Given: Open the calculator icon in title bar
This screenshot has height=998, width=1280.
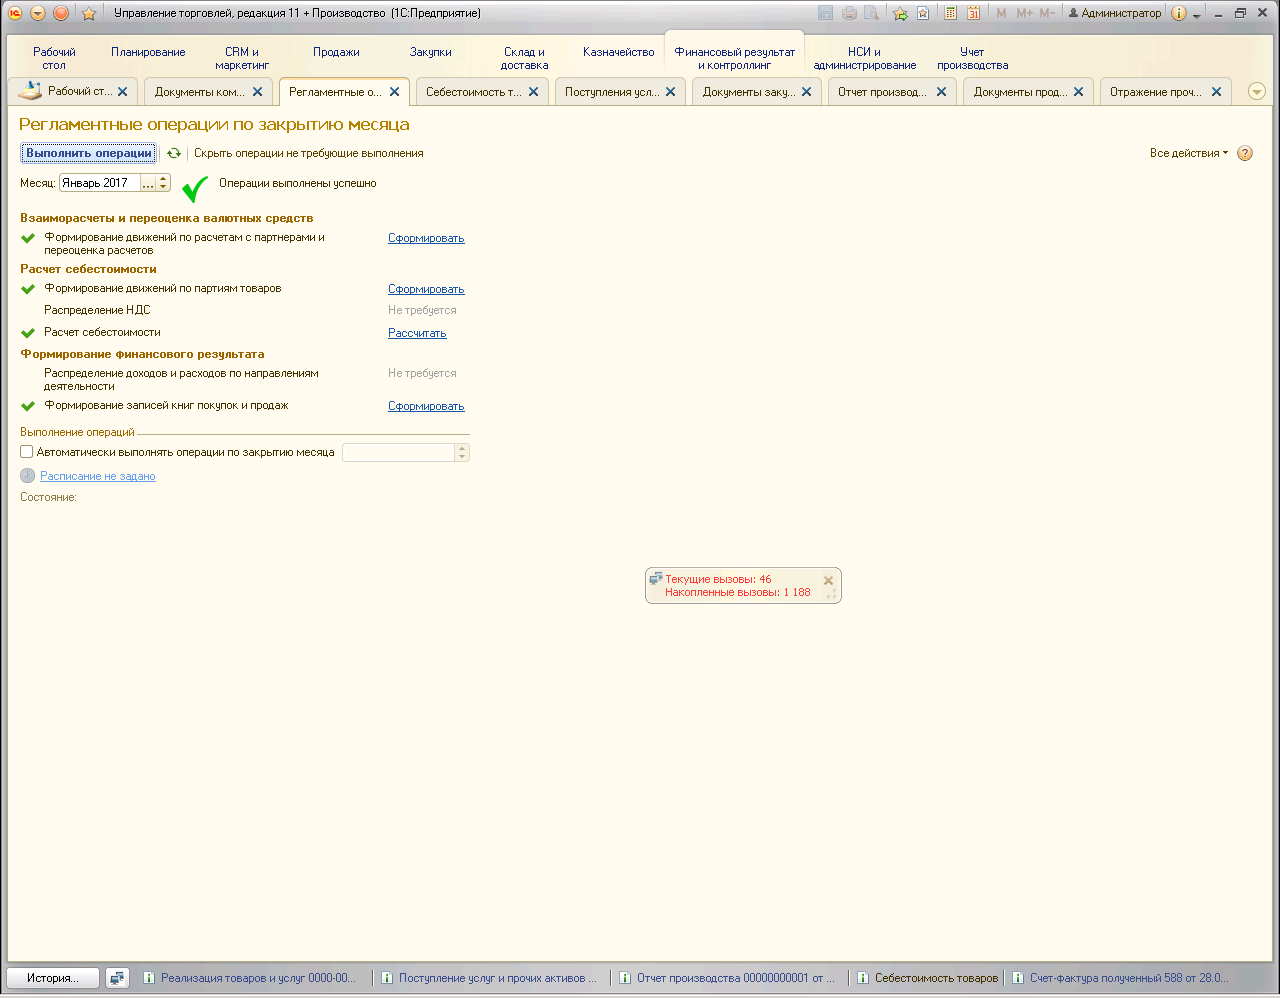Looking at the screenshot, I should [x=950, y=13].
